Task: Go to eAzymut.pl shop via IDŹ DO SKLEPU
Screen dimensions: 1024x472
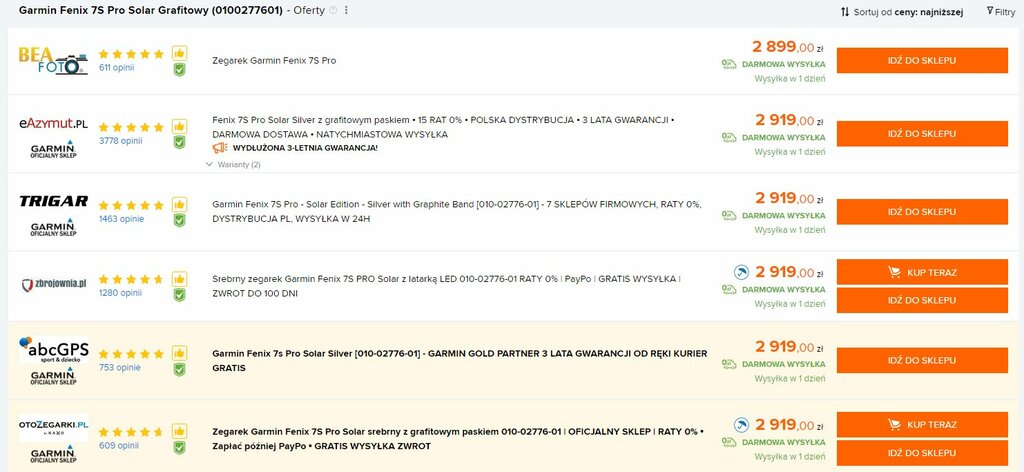Action: coord(922,134)
